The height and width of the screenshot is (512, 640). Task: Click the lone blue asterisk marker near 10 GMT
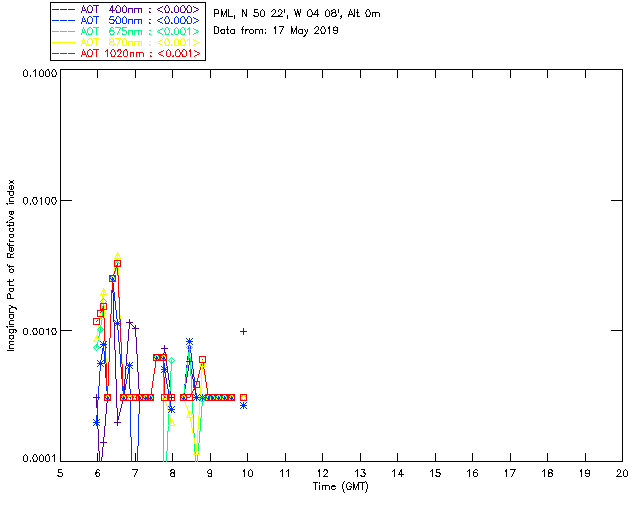(243, 405)
